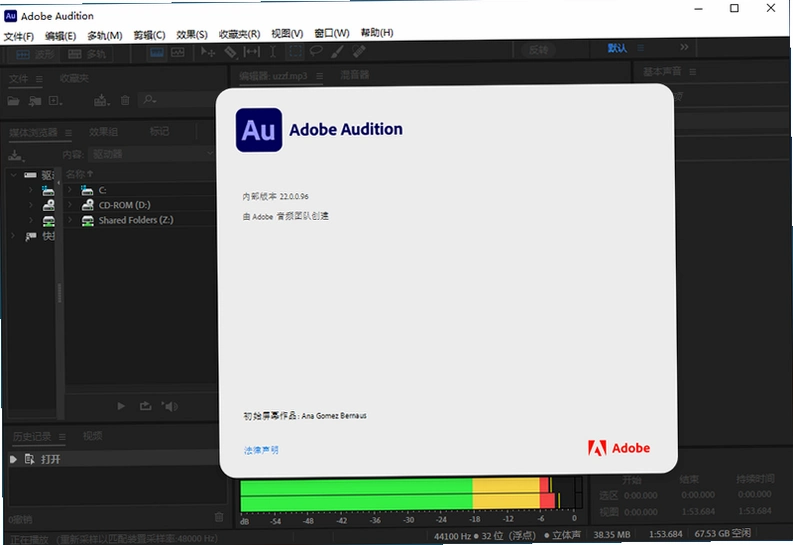793x545 pixels.
Task: Open Essential Sound panel menu icon
Action: click(693, 72)
